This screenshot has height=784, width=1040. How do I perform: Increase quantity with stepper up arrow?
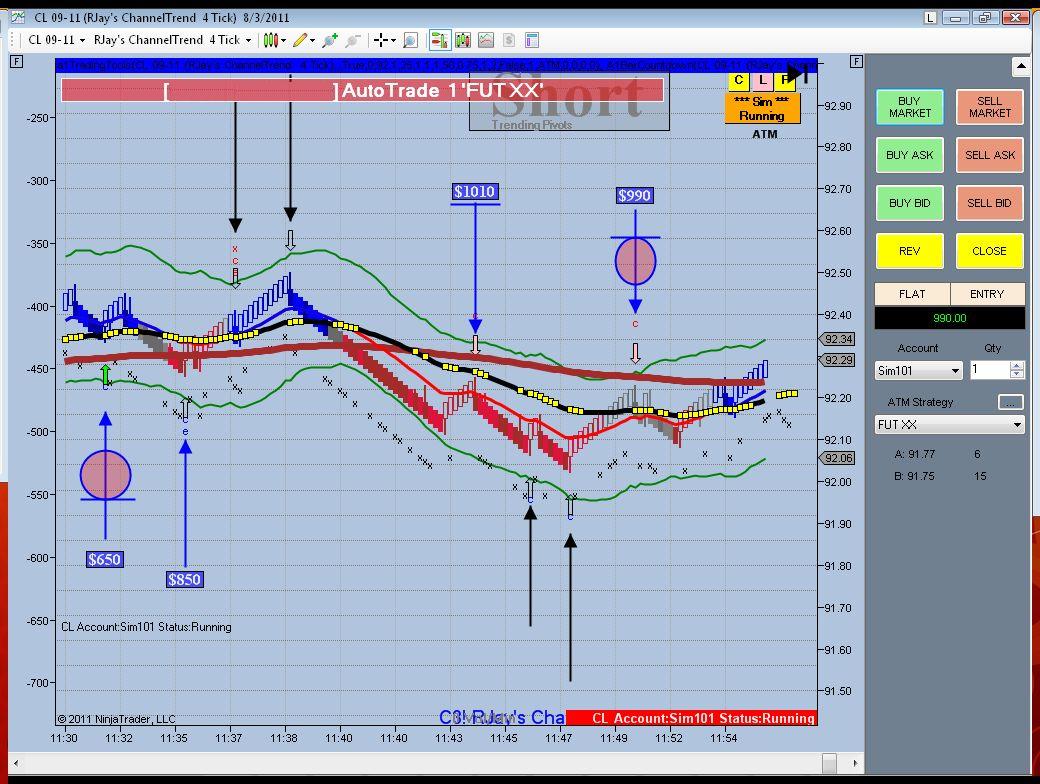tap(1016, 365)
